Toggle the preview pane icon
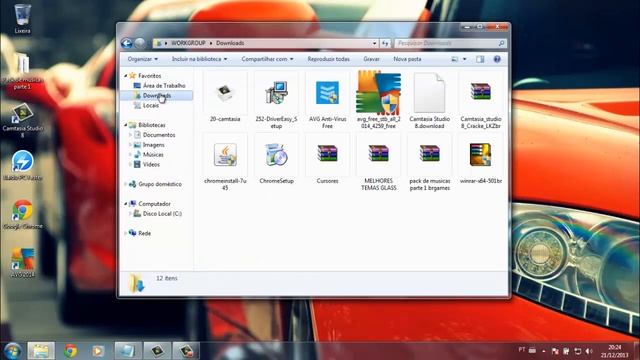 coord(480,59)
